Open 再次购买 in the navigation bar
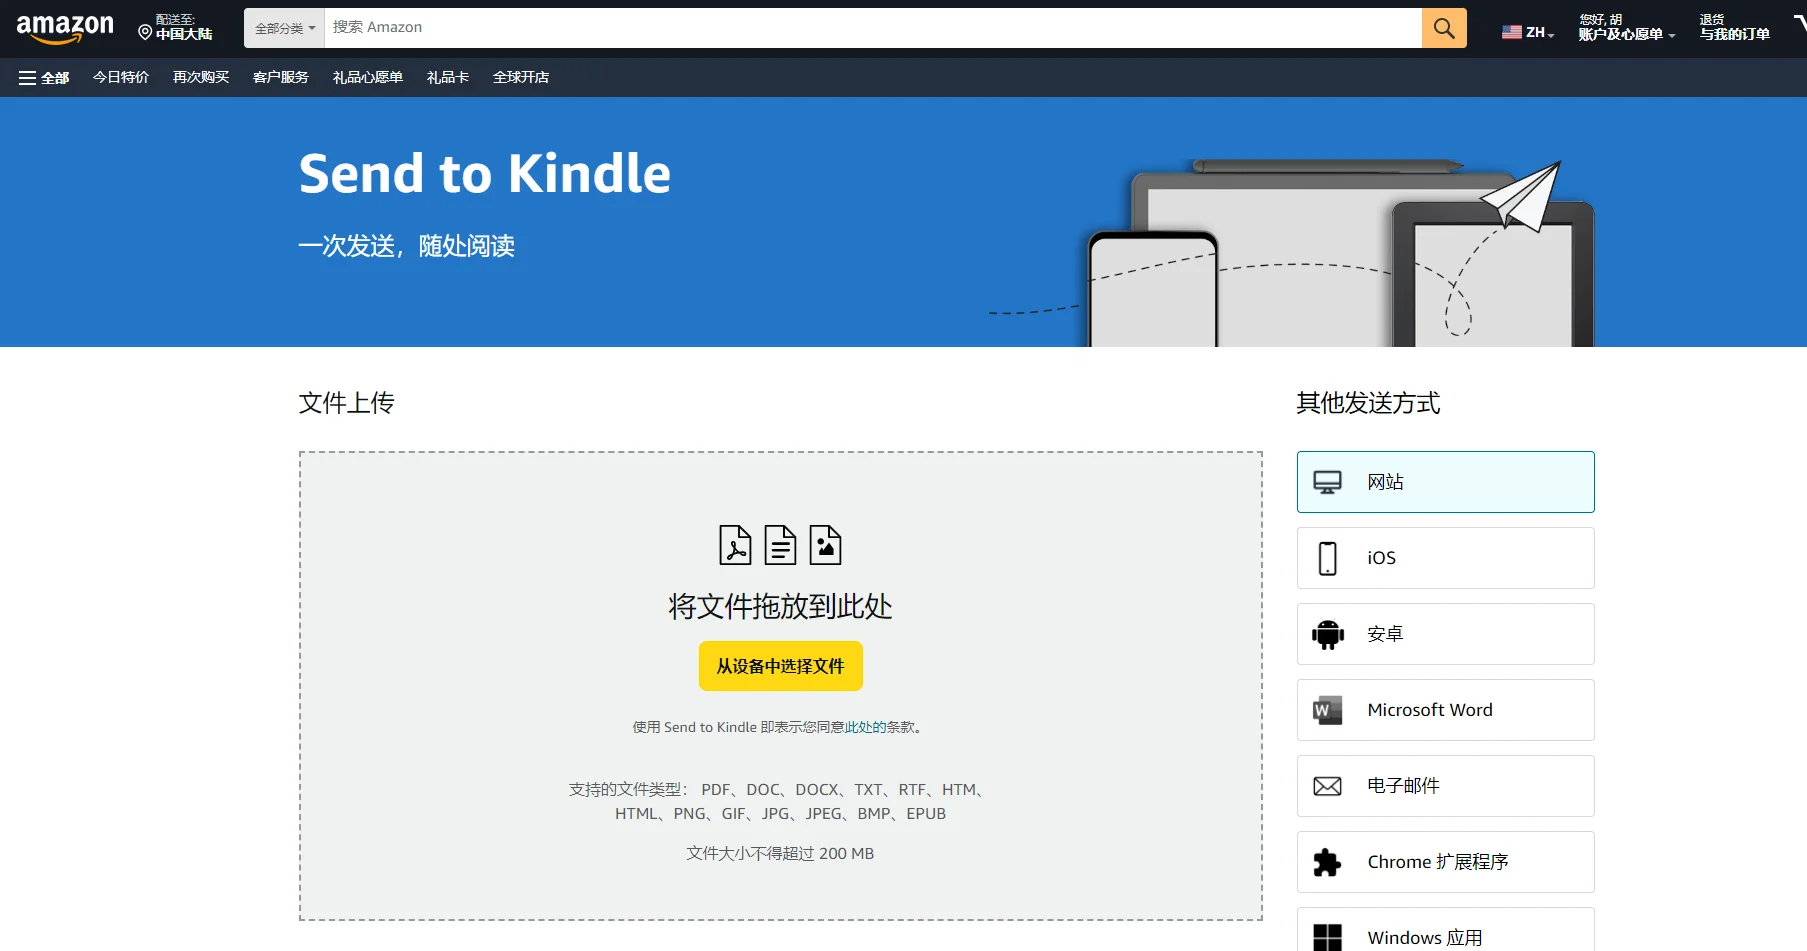The width and height of the screenshot is (1807, 951). click(x=201, y=77)
